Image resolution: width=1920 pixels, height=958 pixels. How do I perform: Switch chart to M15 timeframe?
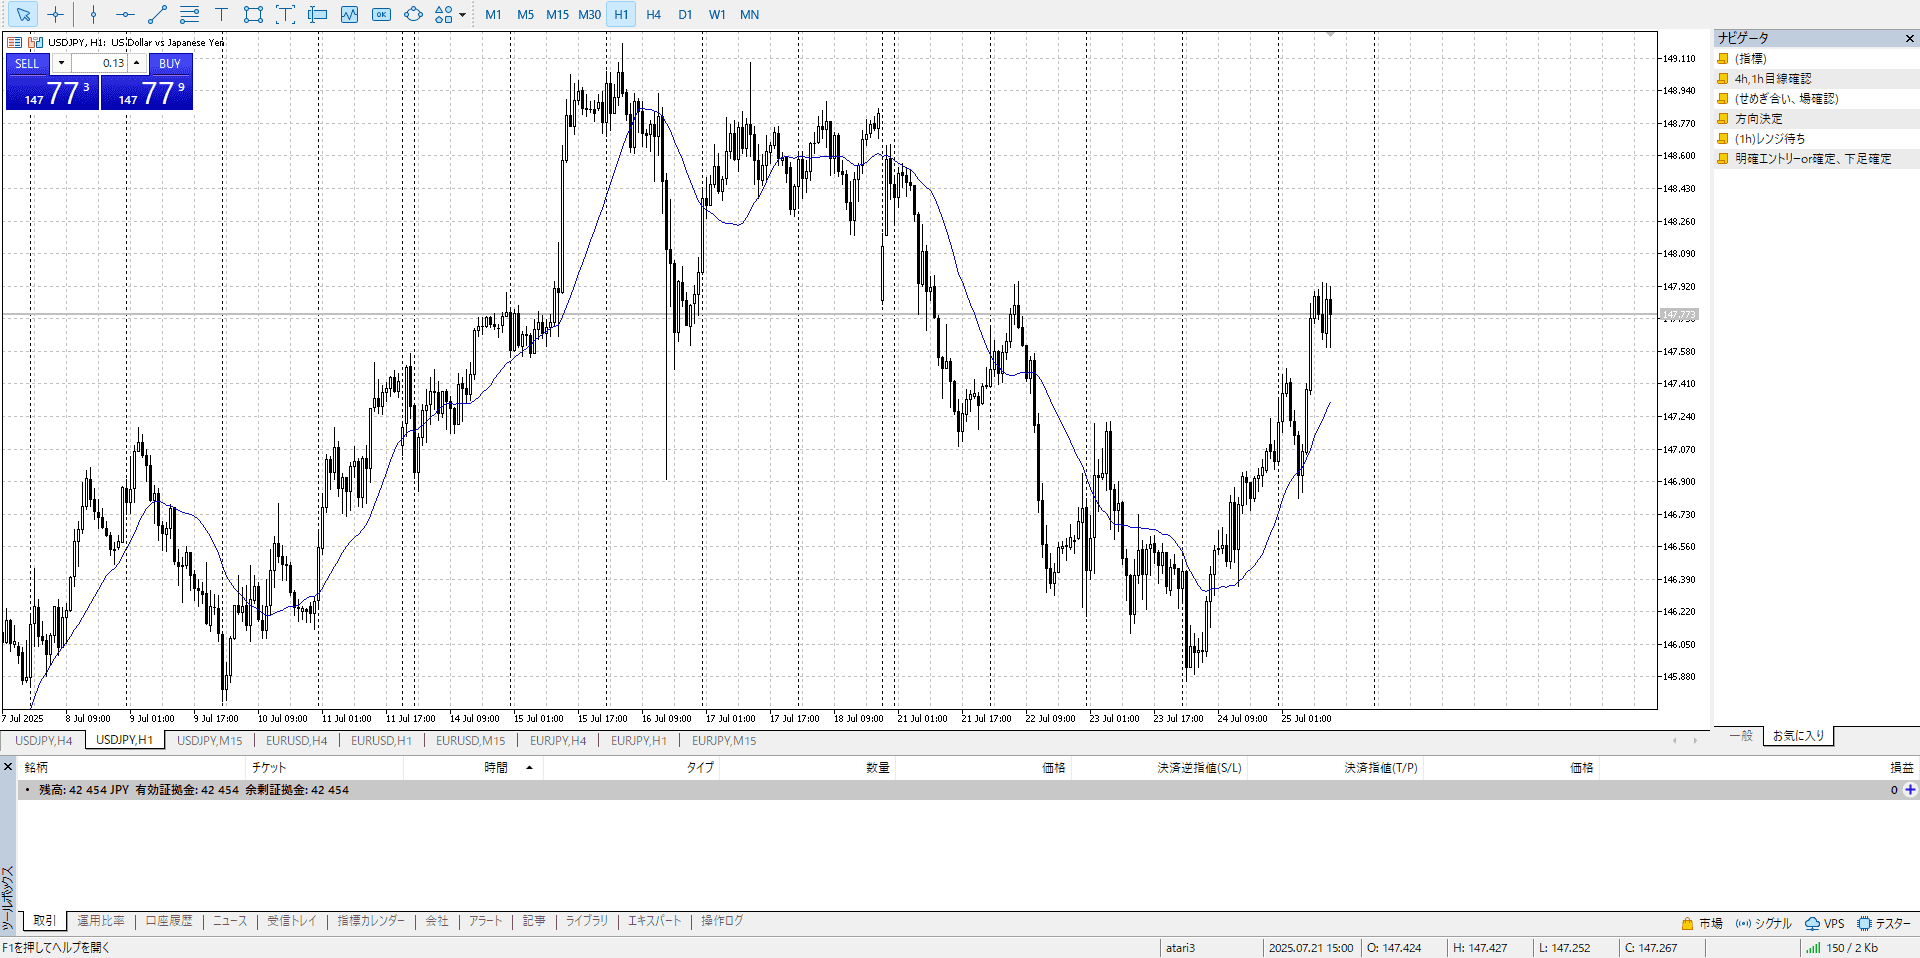click(557, 15)
